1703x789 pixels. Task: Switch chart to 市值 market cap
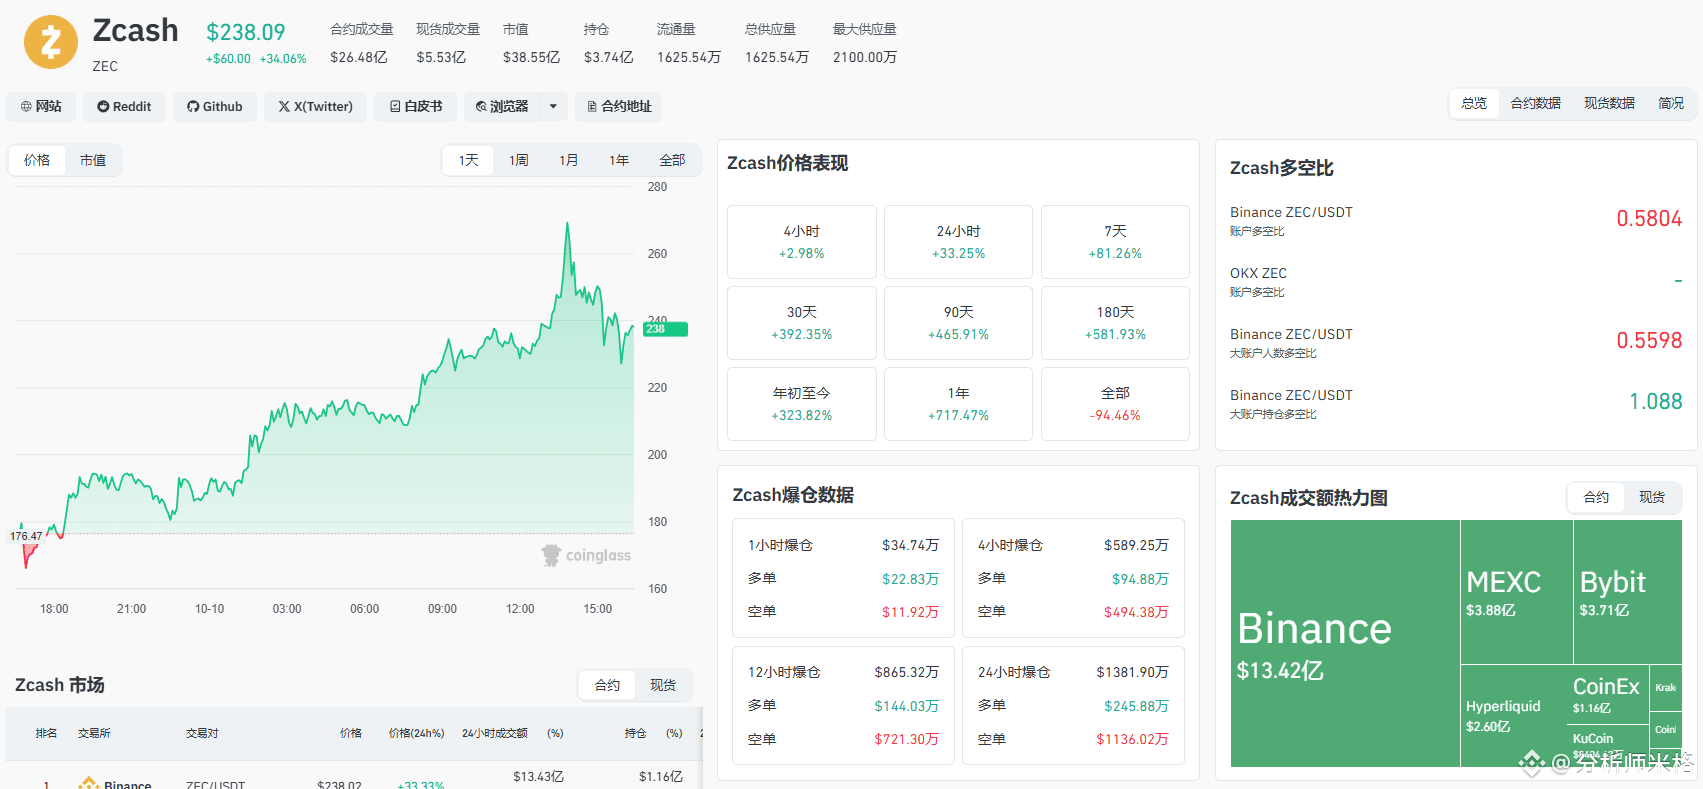click(x=93, y=160)
